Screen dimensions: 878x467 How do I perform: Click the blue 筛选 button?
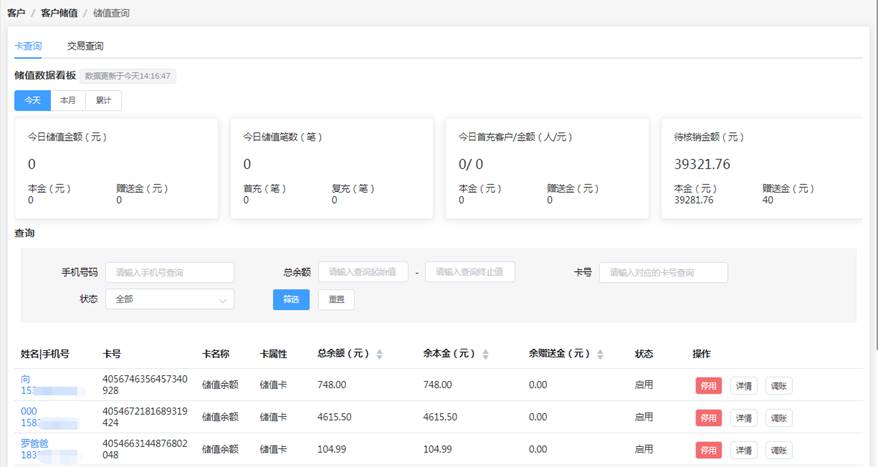coord(291,300)
